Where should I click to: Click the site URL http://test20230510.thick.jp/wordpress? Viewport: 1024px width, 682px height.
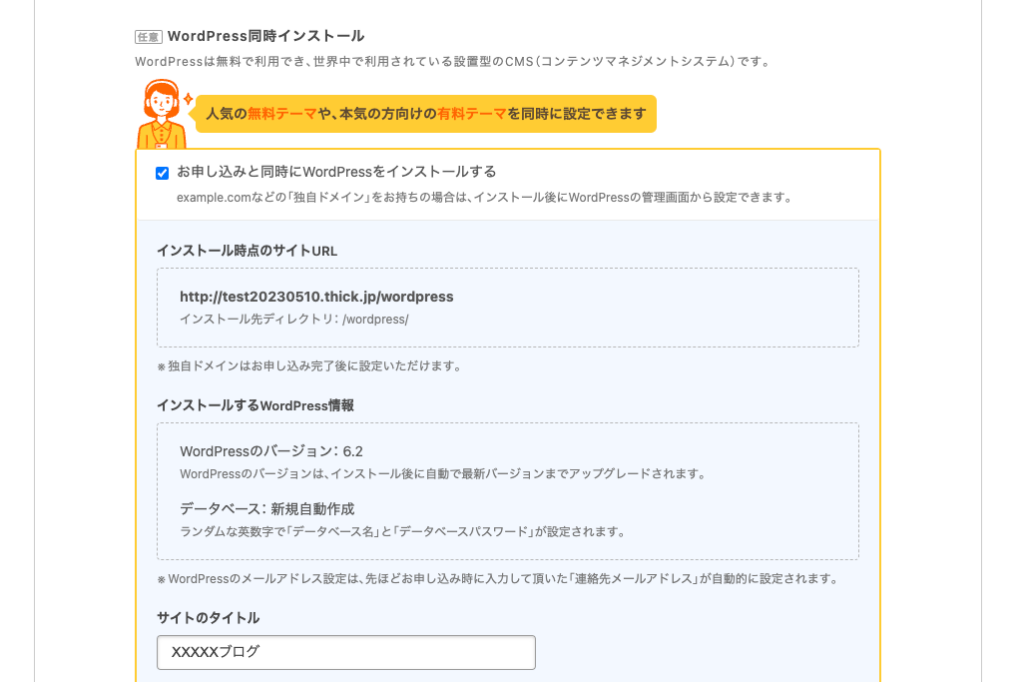[x=316, y=297]
